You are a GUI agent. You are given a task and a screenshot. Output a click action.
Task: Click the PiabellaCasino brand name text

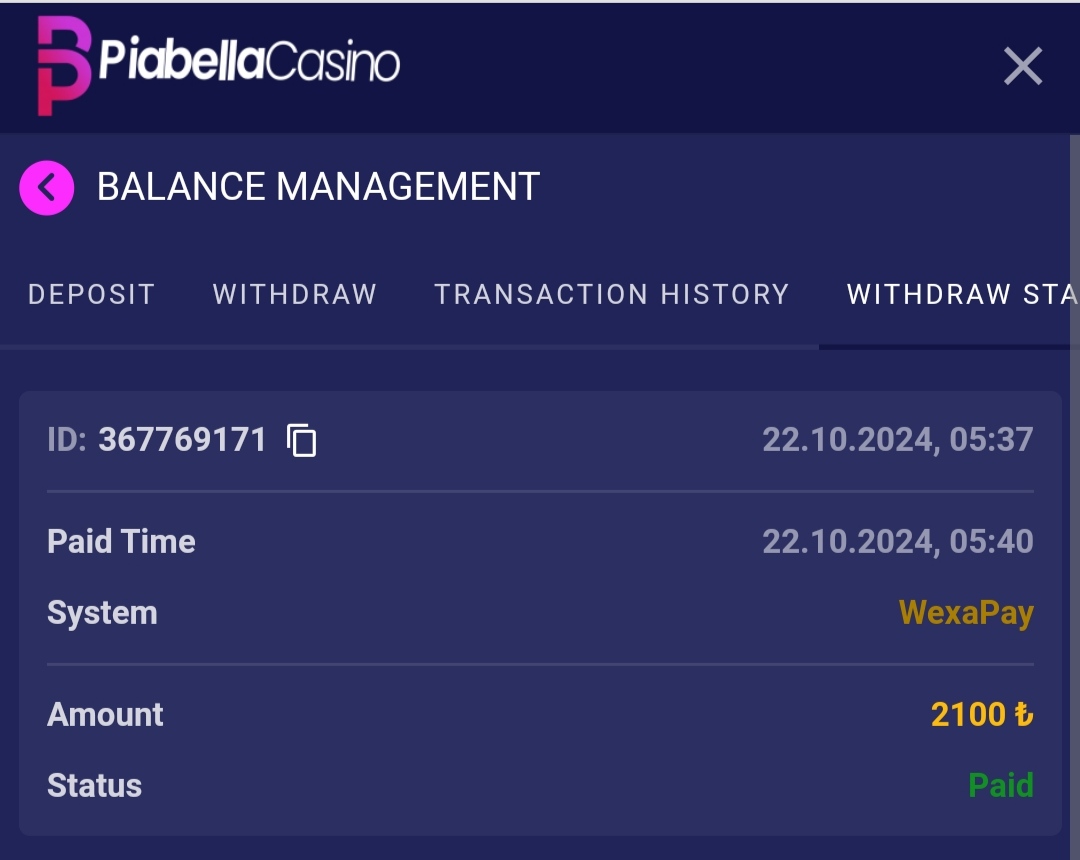249,63
